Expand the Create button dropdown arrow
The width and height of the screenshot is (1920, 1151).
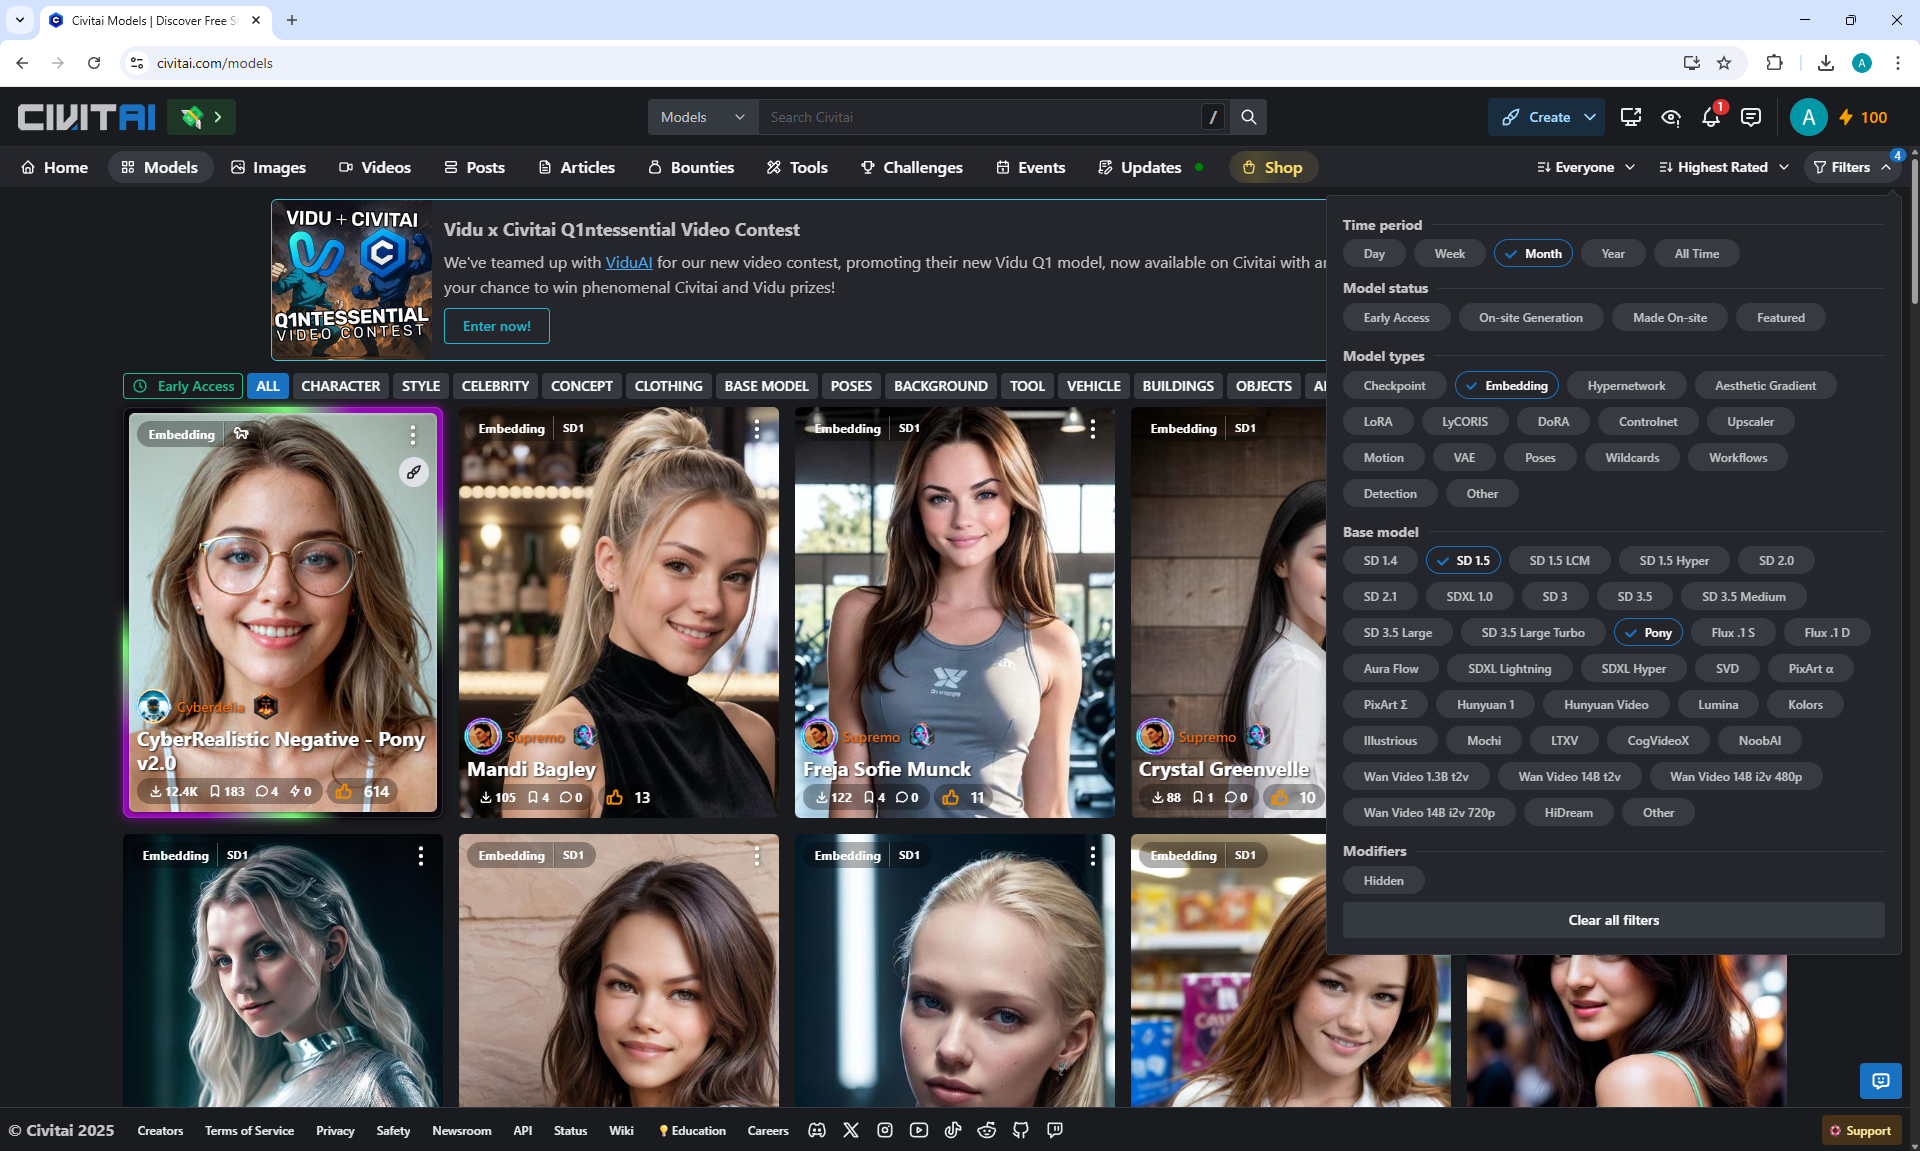[1589, 117]
